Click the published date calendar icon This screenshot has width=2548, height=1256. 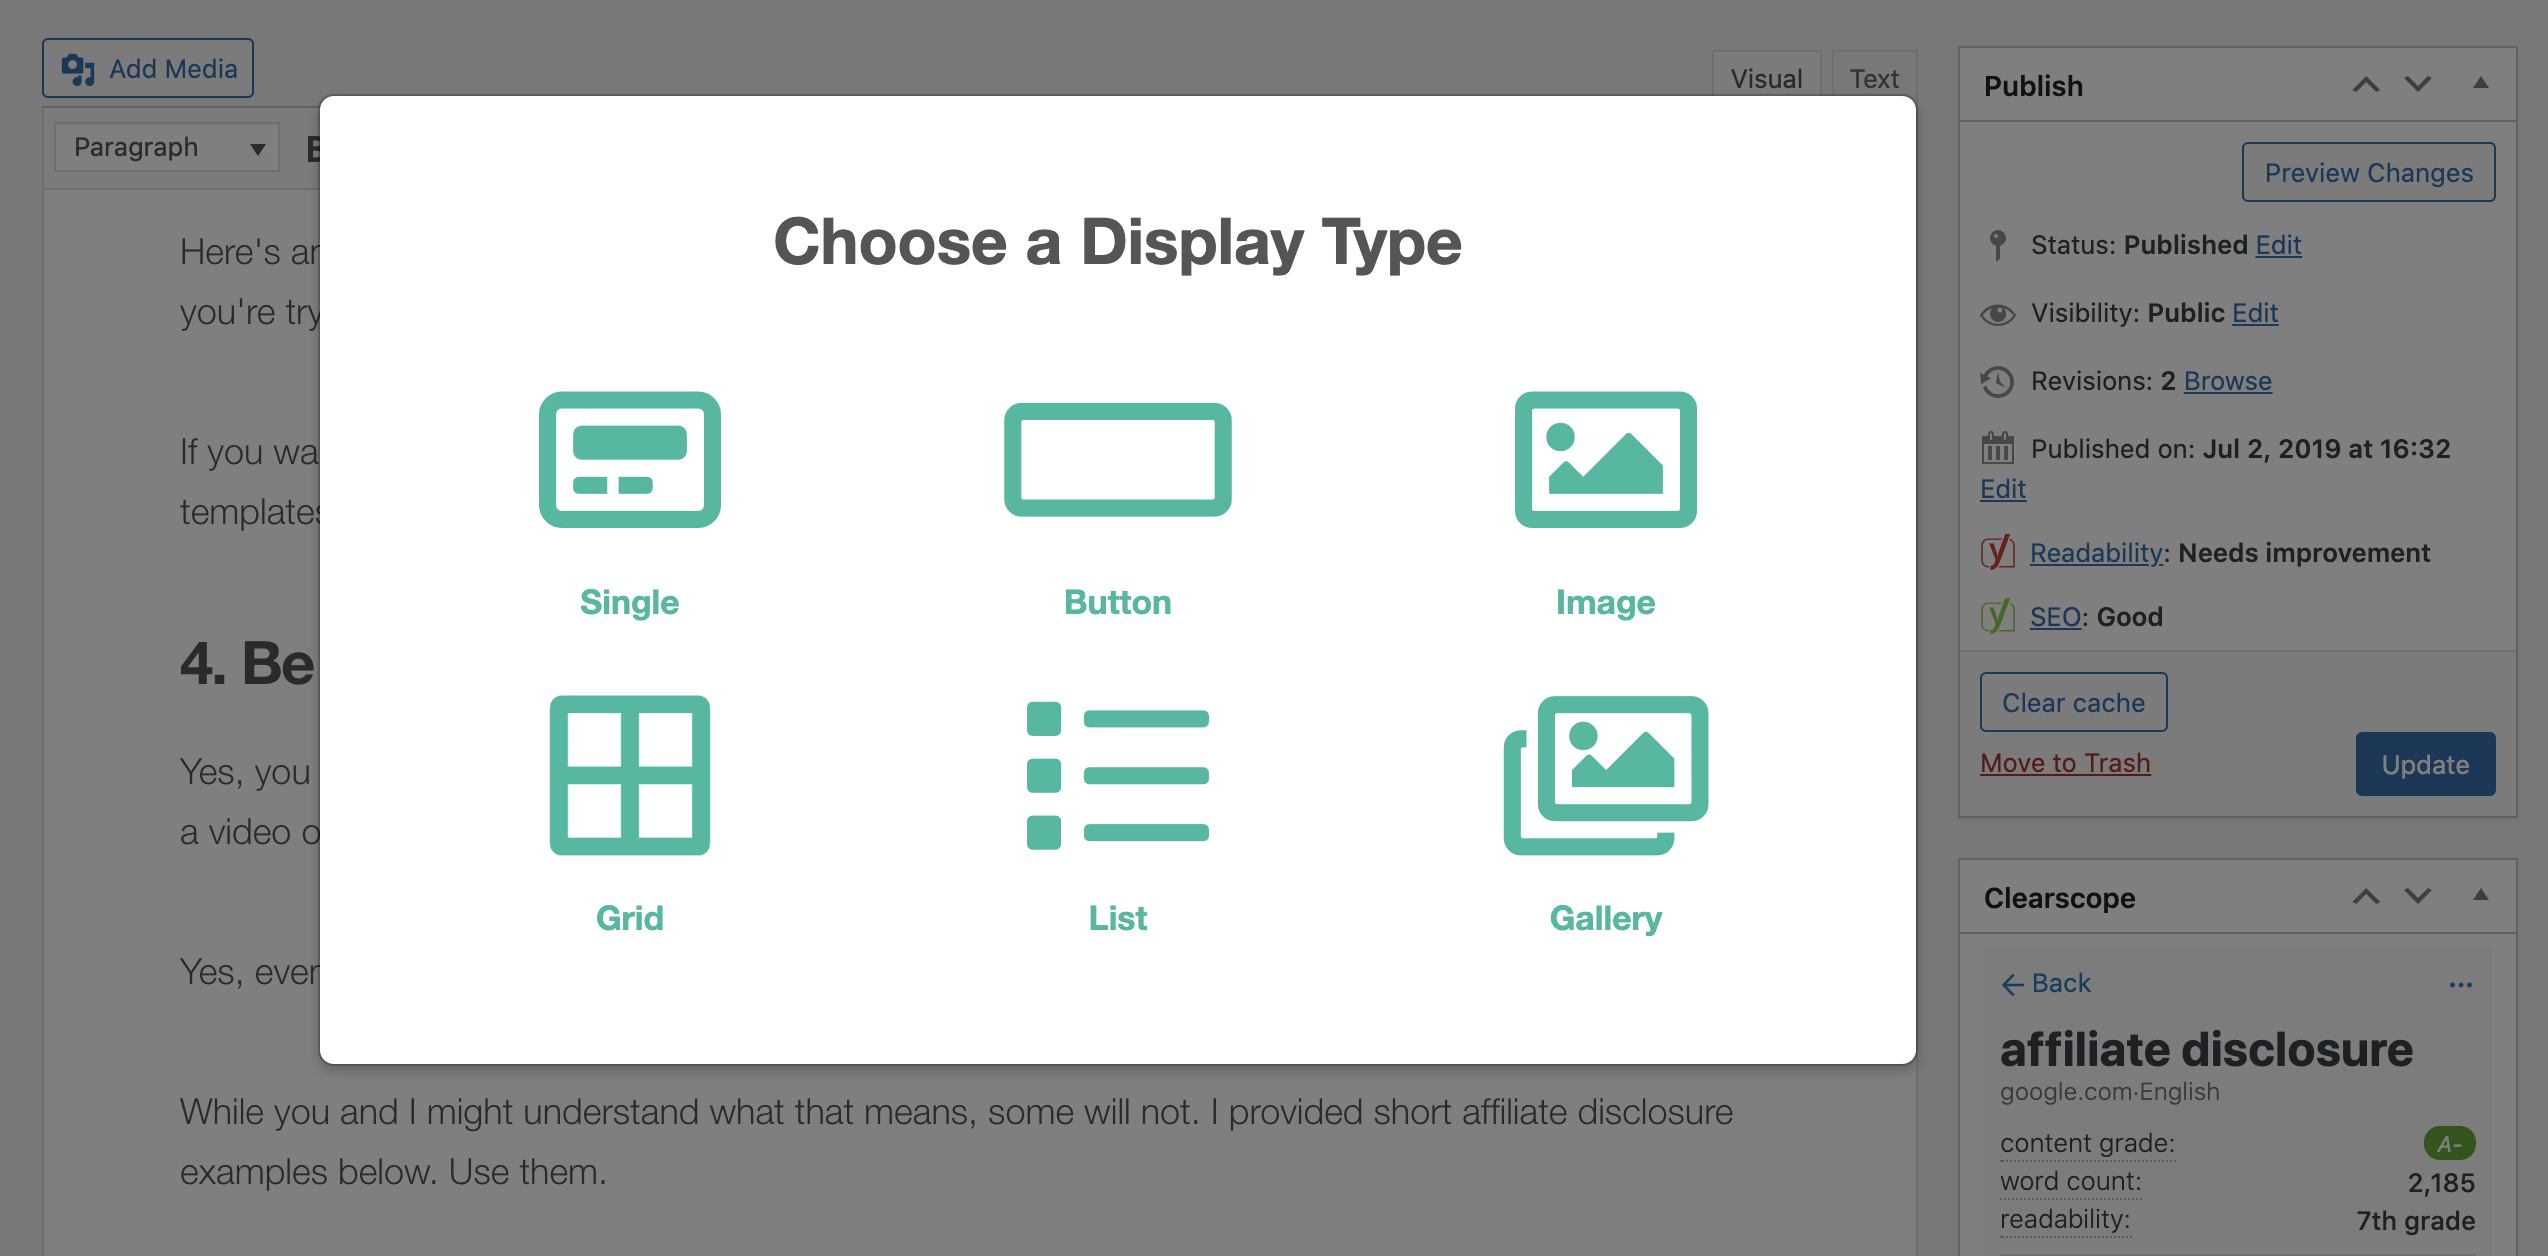point(1997,447)
